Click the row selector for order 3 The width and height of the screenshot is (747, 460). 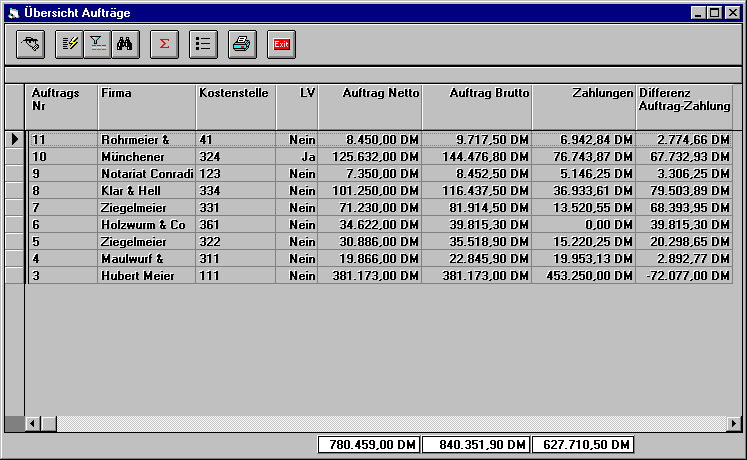(x=15, y=276)
